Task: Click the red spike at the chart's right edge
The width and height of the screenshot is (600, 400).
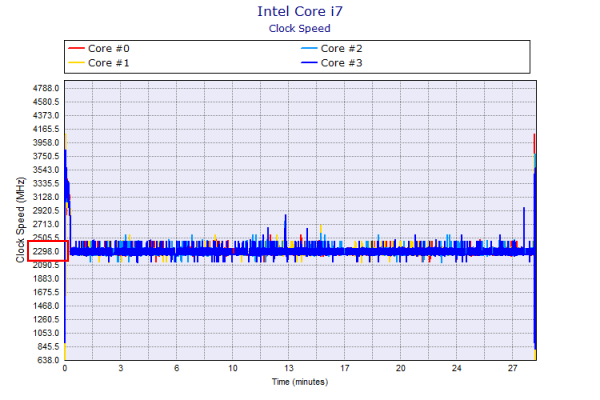Action: point(534,144)
